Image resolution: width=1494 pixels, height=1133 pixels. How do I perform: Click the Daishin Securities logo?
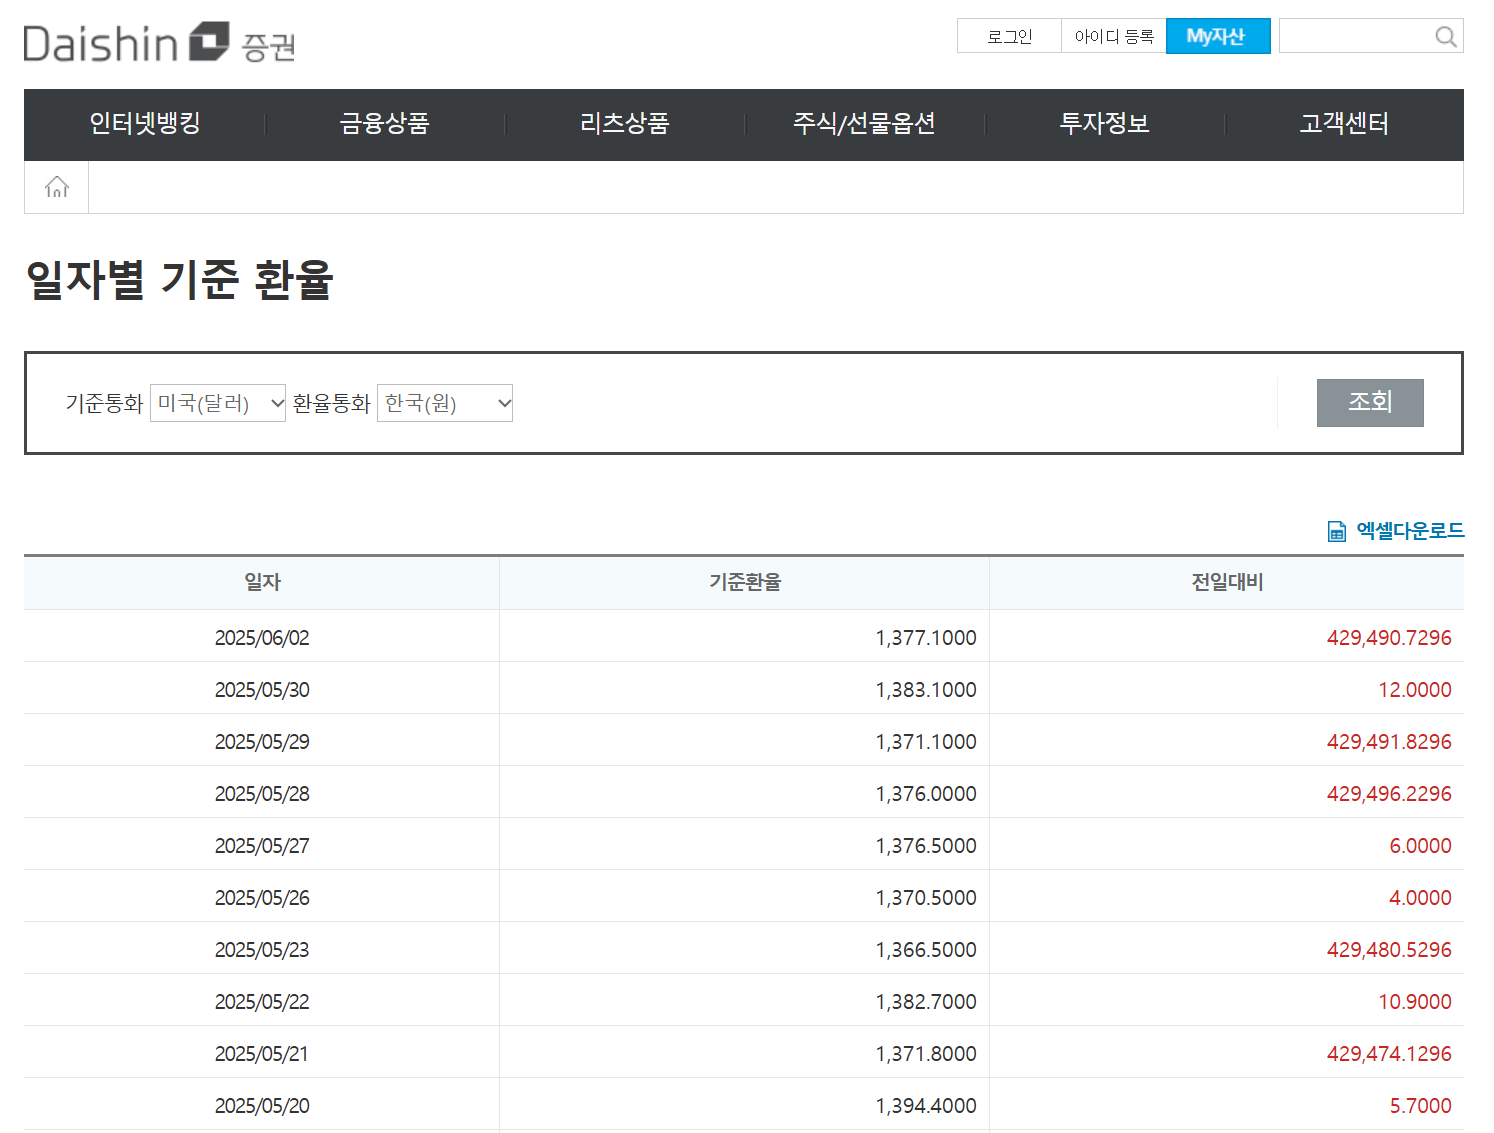pos(160,41)
